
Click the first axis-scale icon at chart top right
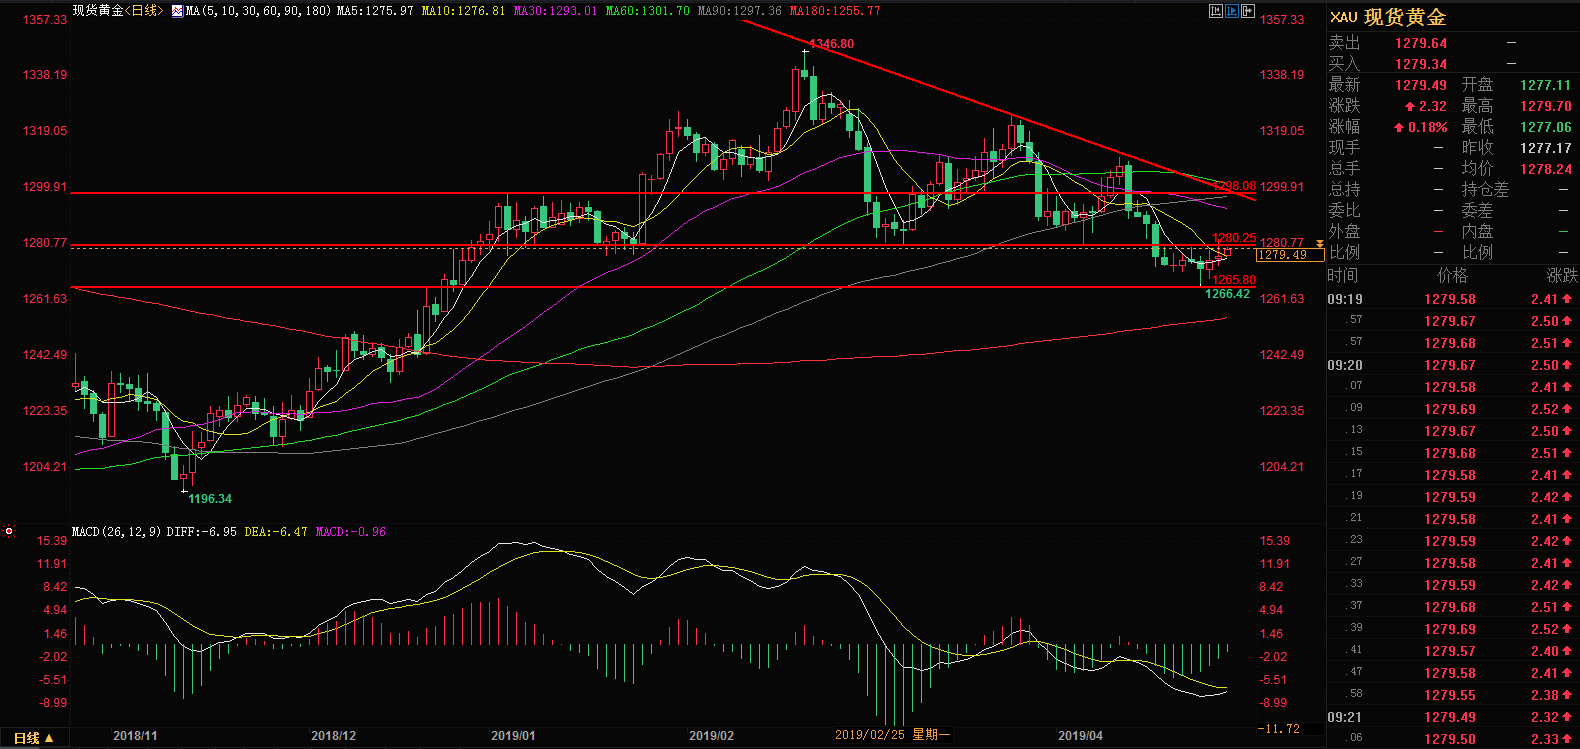pyautogui.click(x=1216, y=11)
